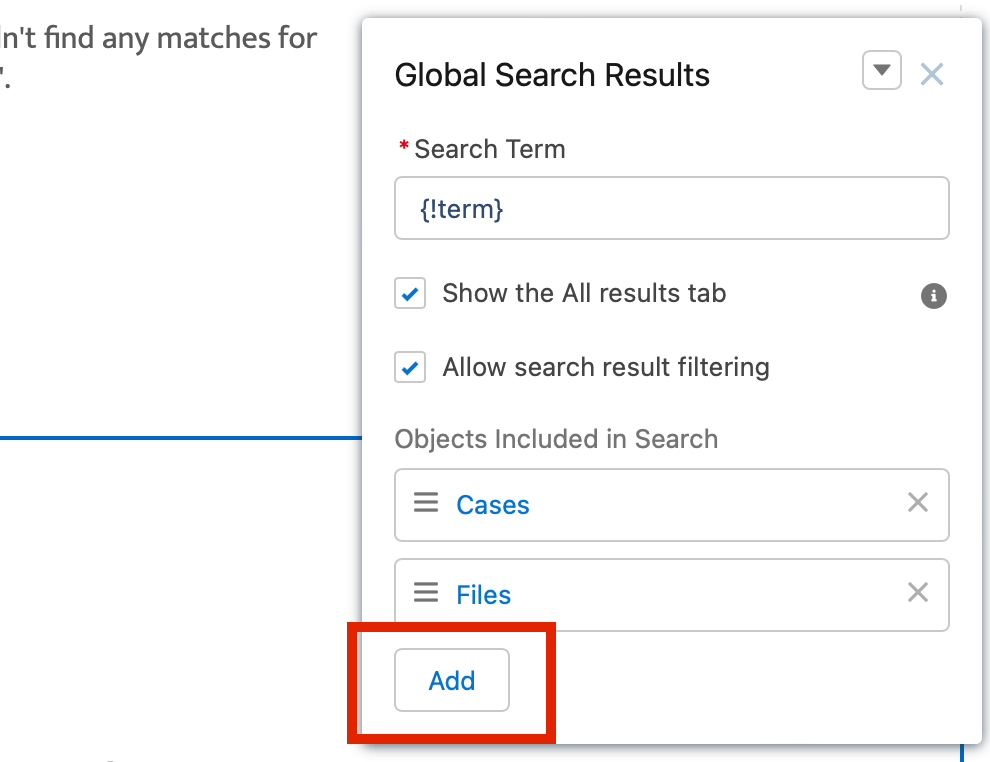Uncheck Show the All results tab
Screen dimensions: 990x762
(410, 293)
